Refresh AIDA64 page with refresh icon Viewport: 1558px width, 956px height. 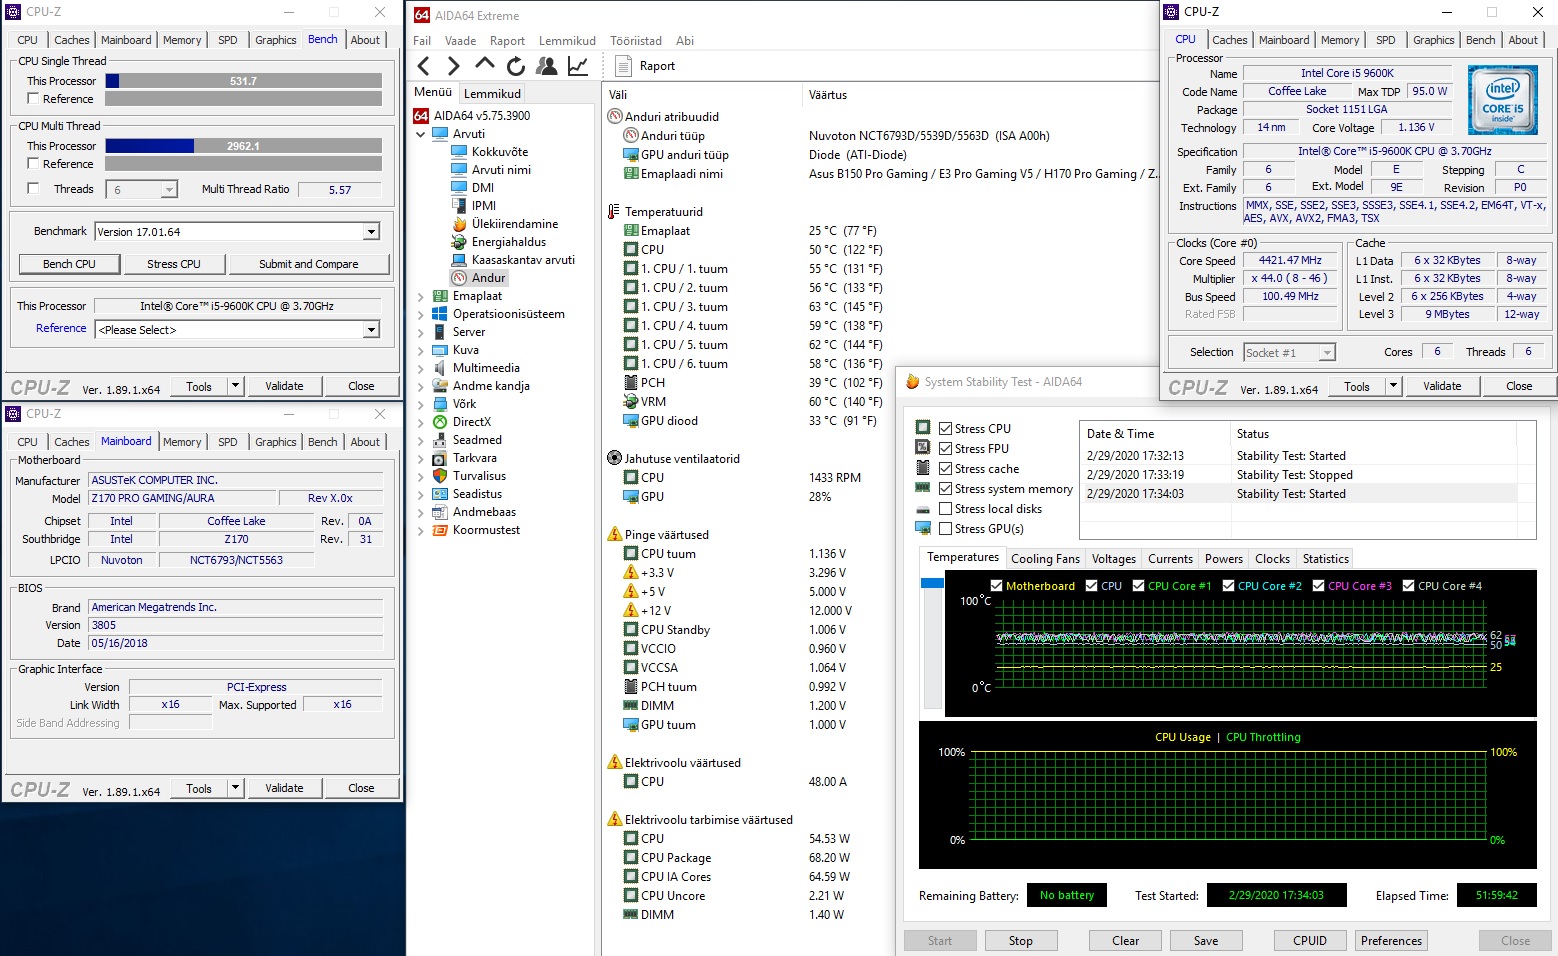[516, 66]
